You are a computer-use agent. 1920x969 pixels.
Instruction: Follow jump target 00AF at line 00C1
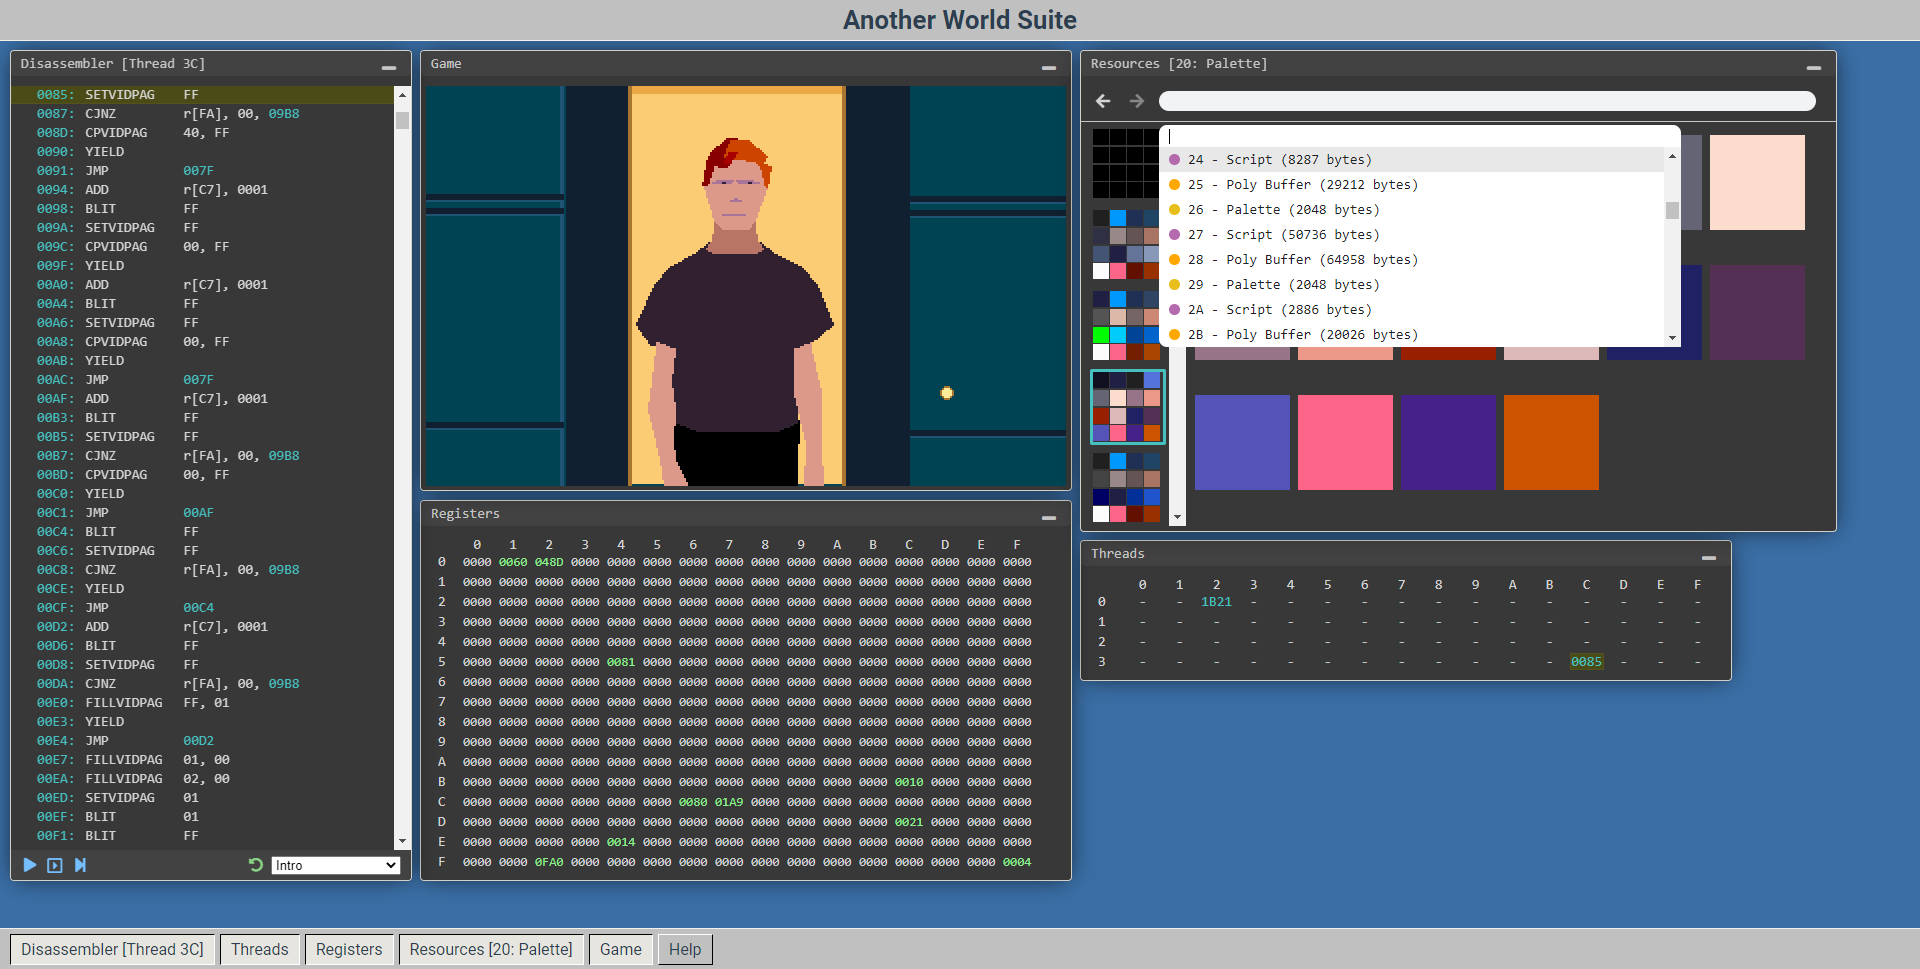coord(198,513)
